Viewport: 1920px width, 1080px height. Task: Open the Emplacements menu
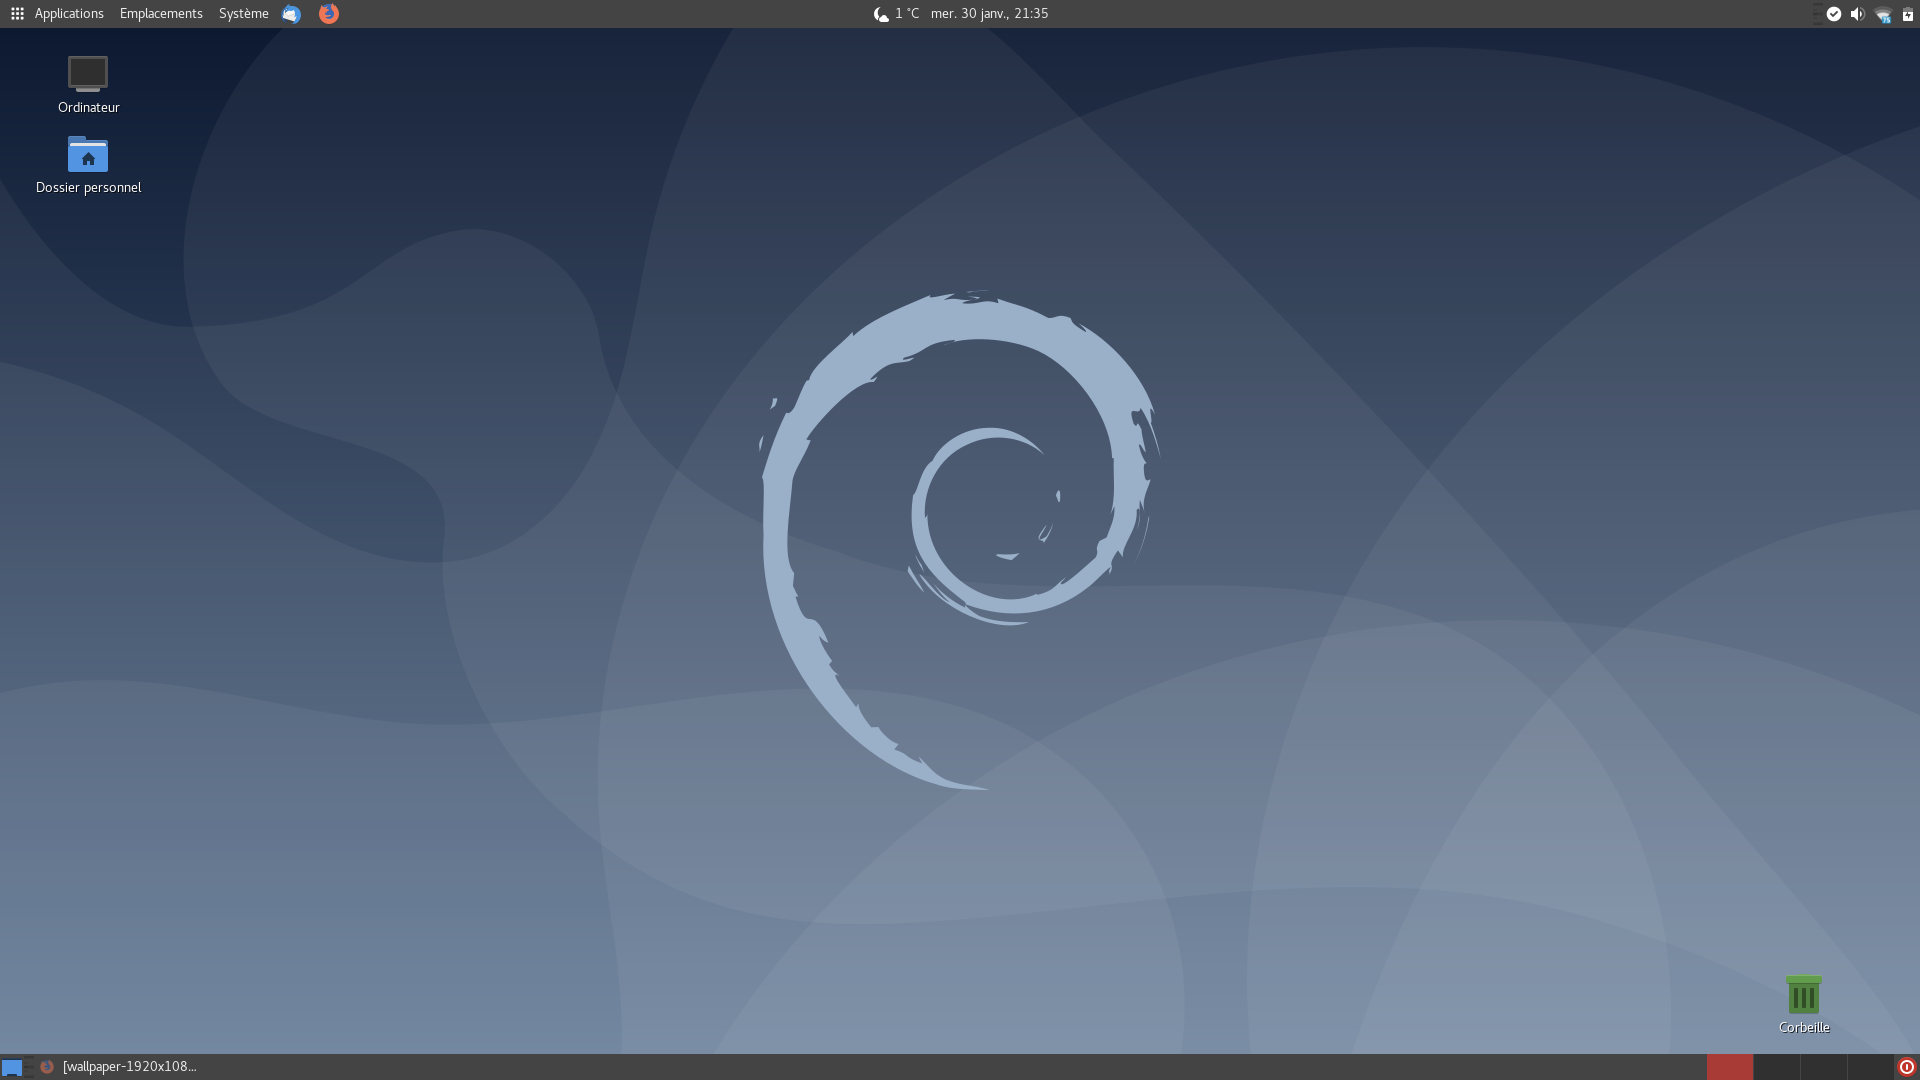pos(161,13)
